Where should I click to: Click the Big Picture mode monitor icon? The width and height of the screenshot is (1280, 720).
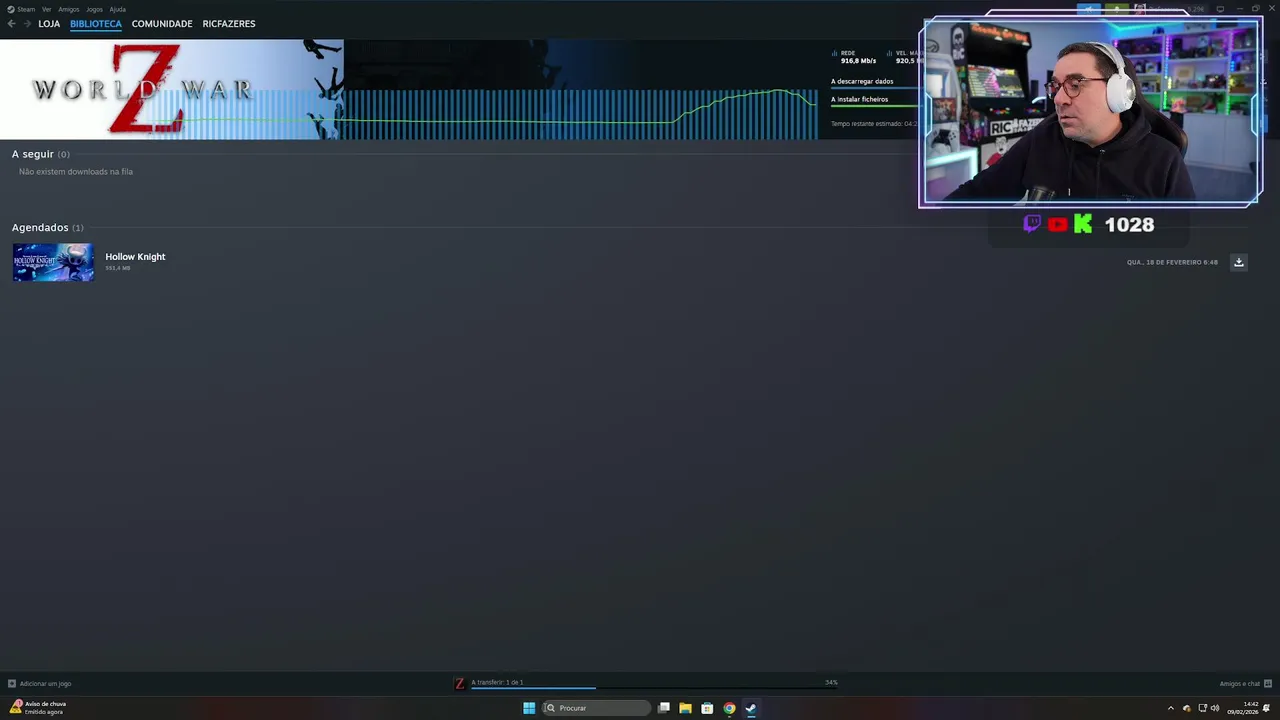pyautogui.click(x=1220, y=9)
